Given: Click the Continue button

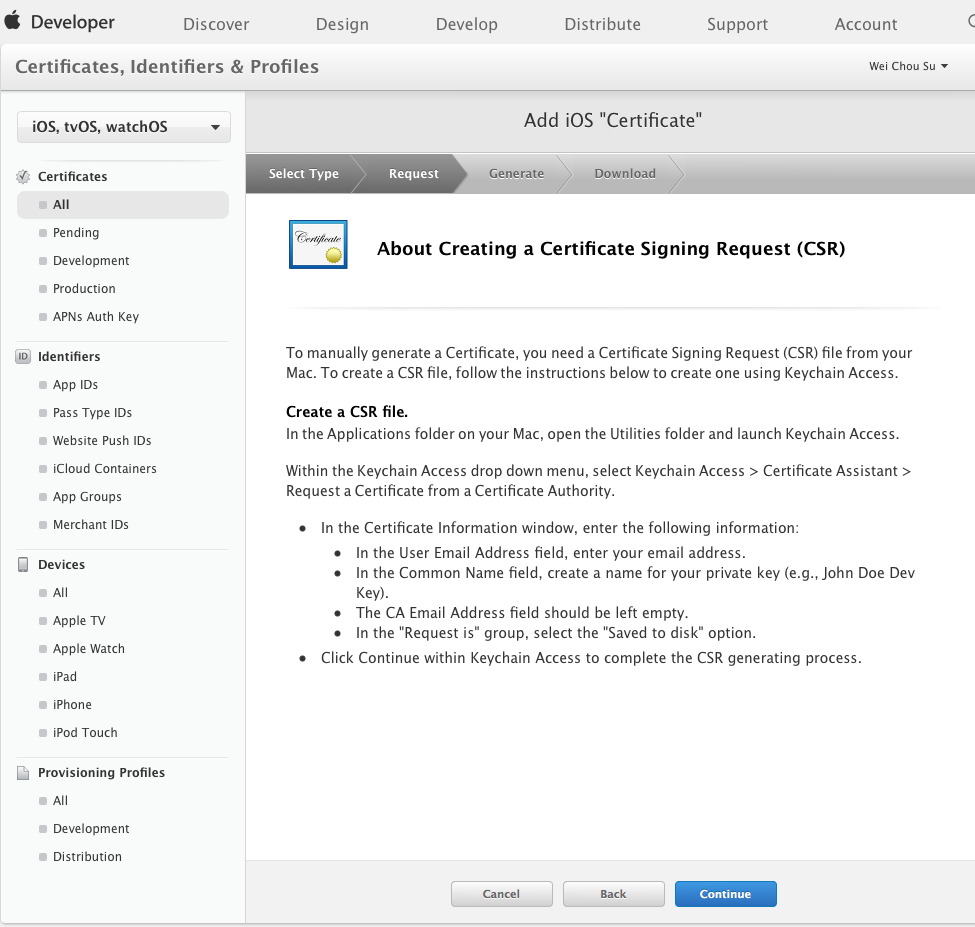Looking at the screenshot, I should point(726,894).
